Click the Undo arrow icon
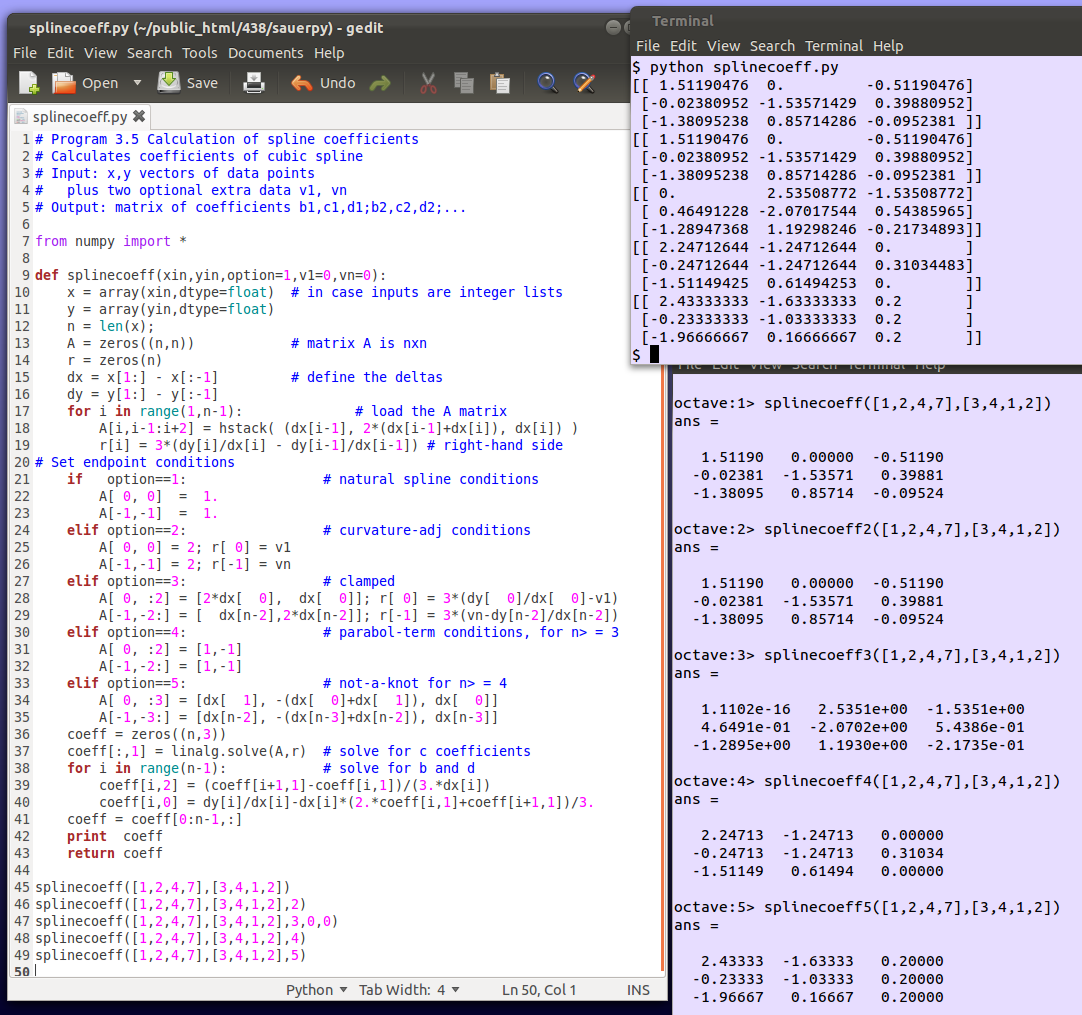 point(302,83)
